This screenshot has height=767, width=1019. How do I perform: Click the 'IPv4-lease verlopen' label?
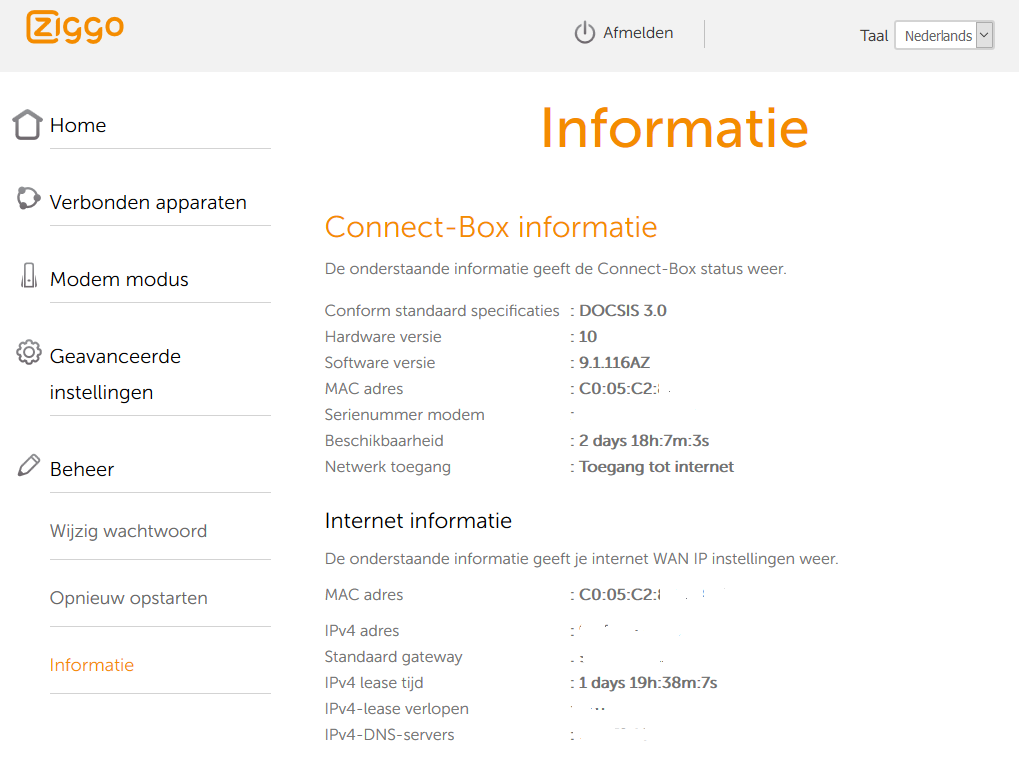point(396,708)
